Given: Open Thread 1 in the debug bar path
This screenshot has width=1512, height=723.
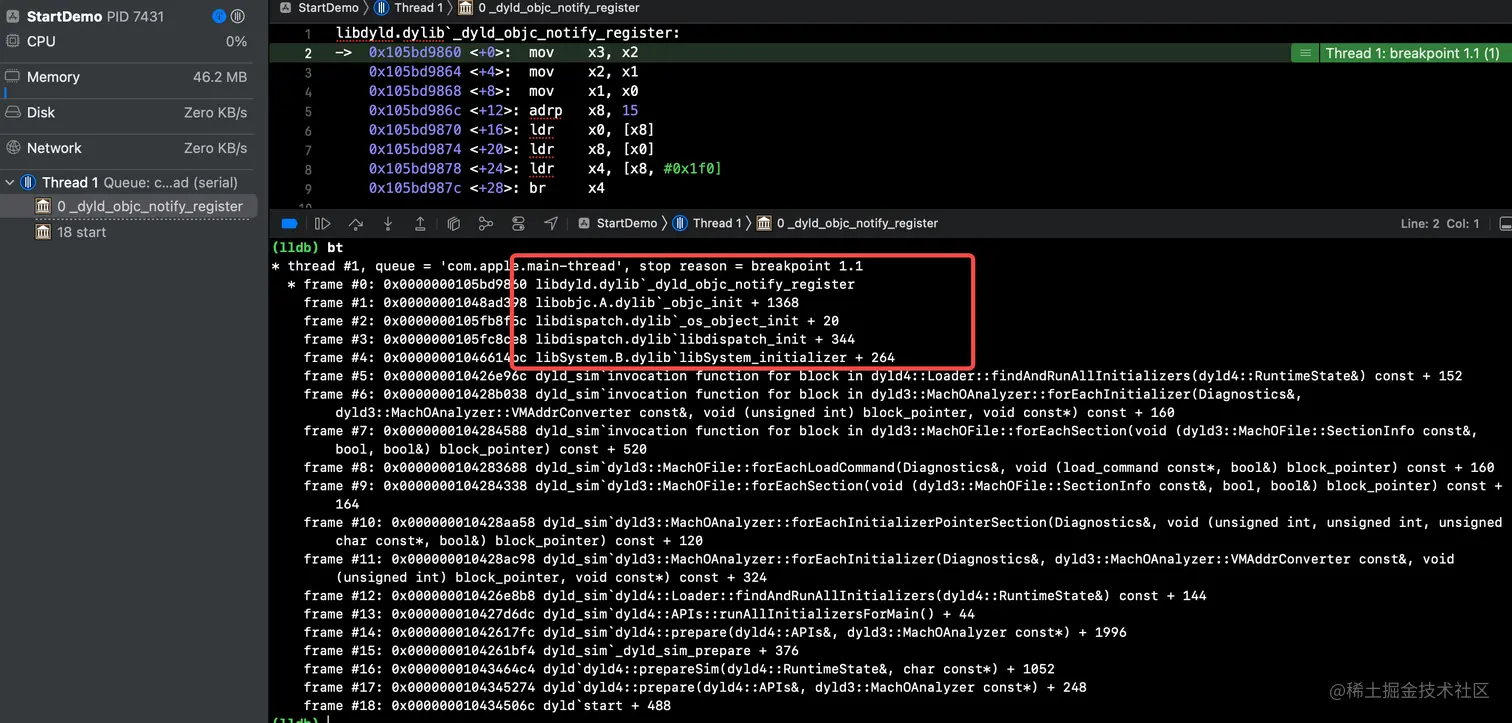Looking at the screenshot, I should pyautogui.click(x=708, y=224).
